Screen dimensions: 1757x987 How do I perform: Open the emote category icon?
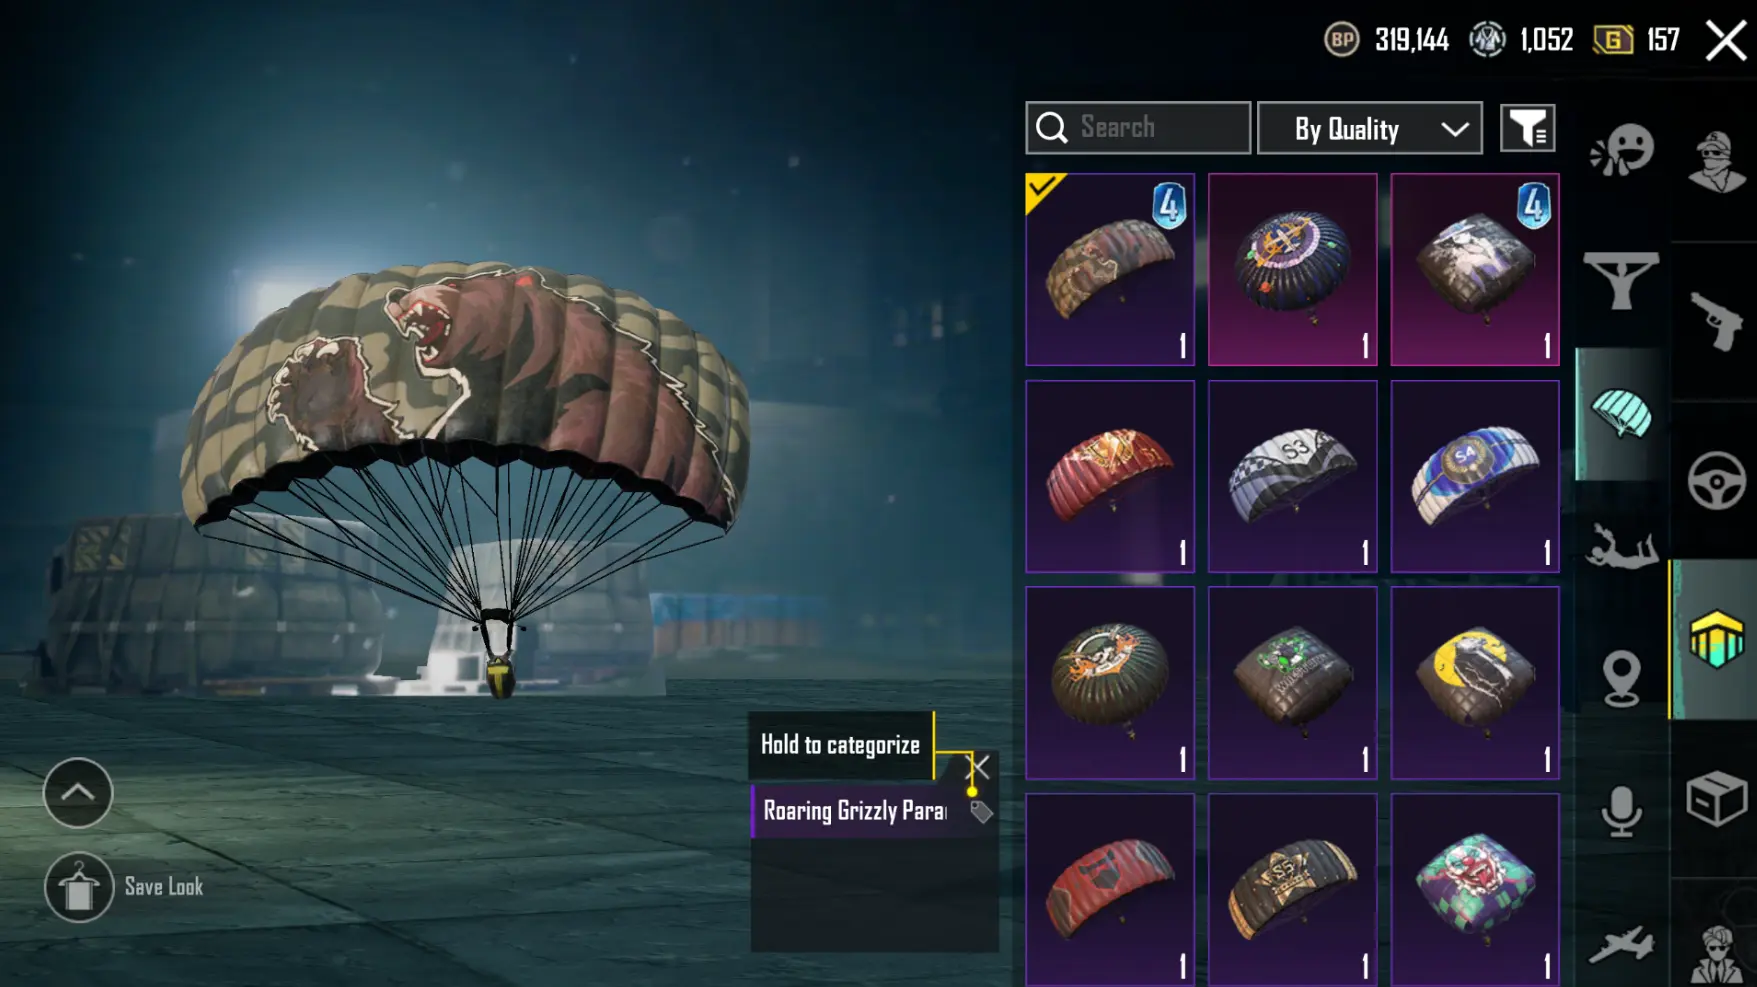click(x=1622, y=150)
